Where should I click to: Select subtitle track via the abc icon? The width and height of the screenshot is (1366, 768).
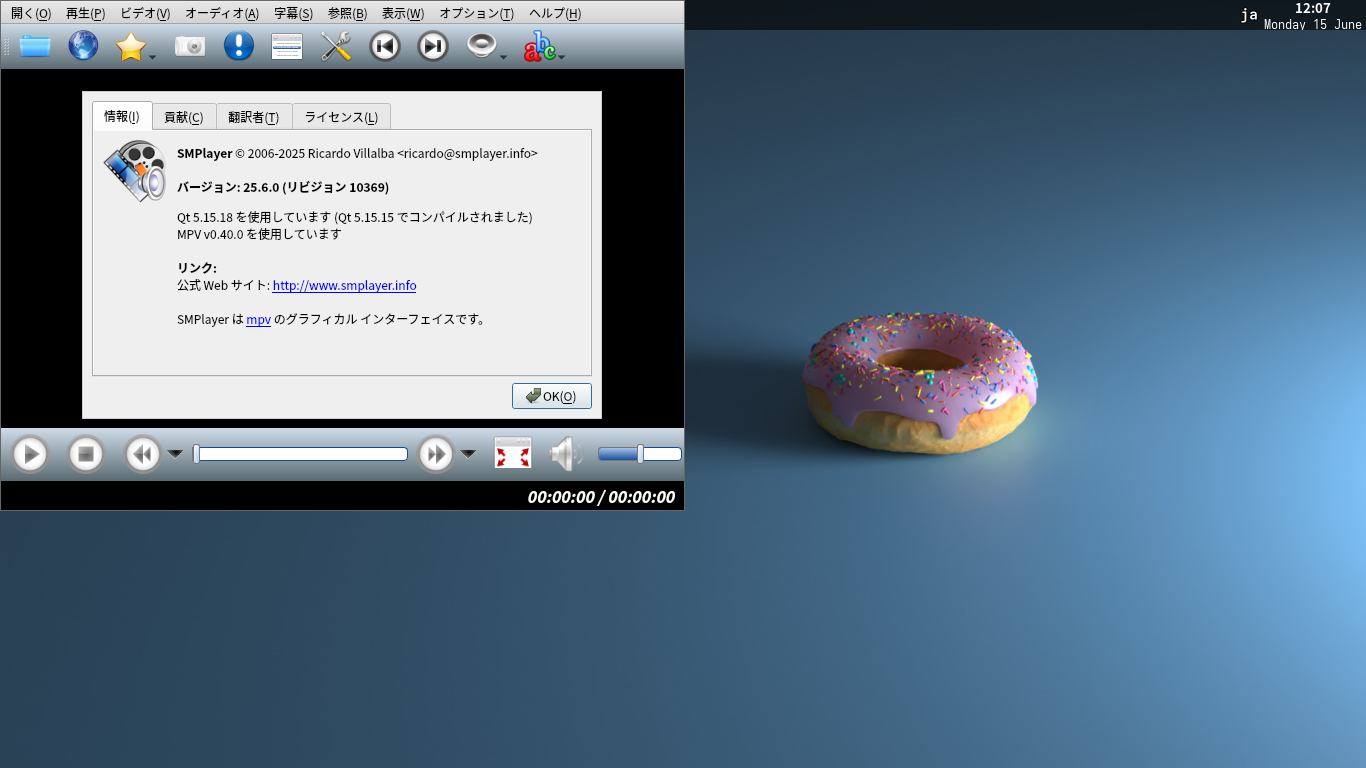540,46
